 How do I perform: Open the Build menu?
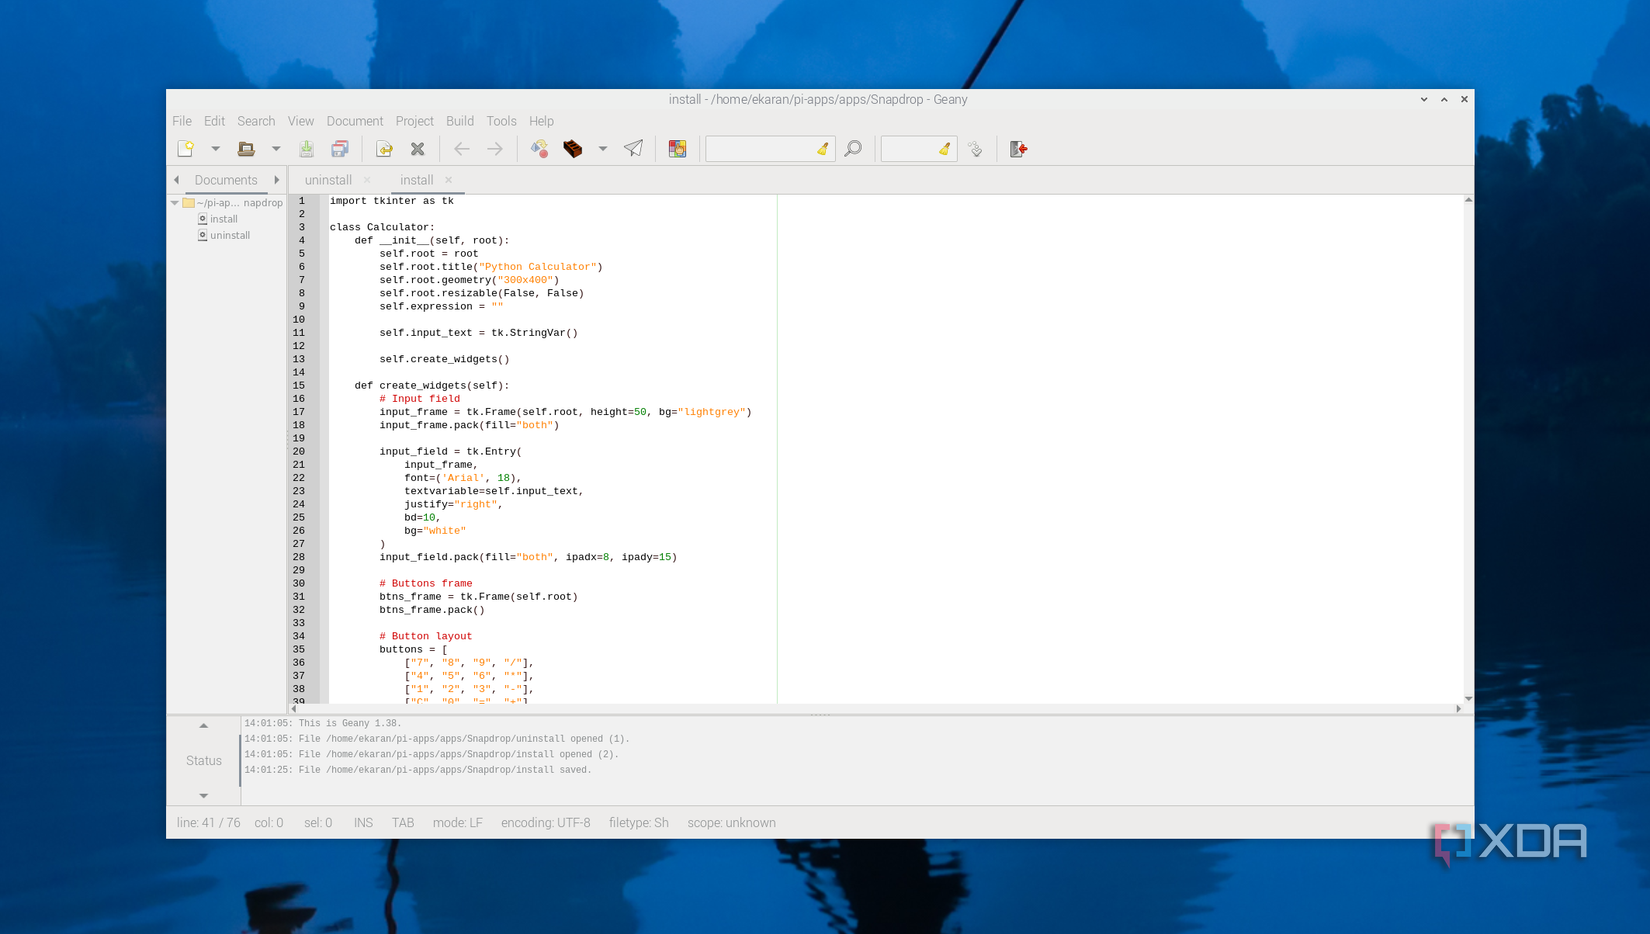tap(459, 121)
